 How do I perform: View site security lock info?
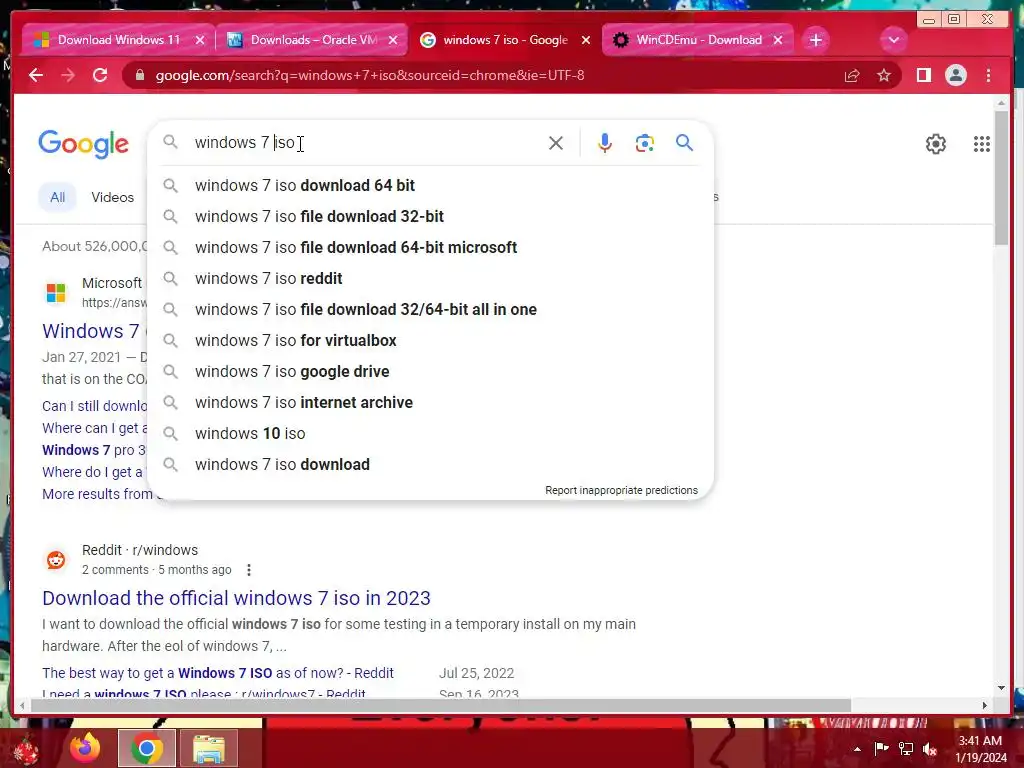coord(140,76)
